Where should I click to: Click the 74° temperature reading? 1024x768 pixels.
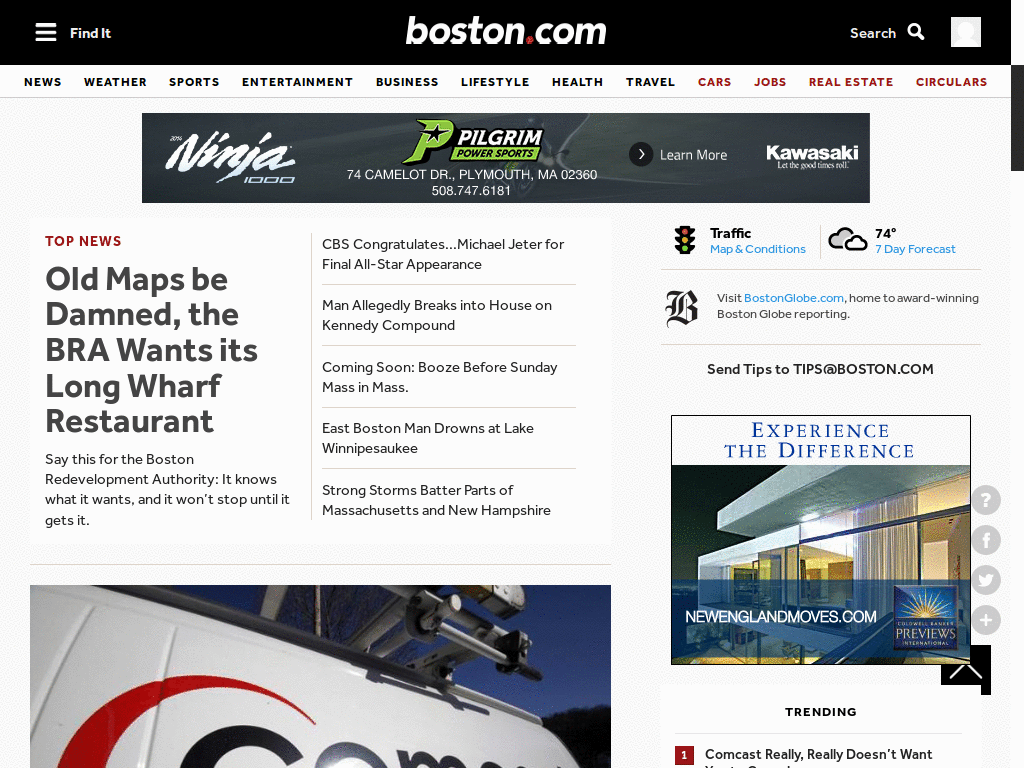(886, 233)
